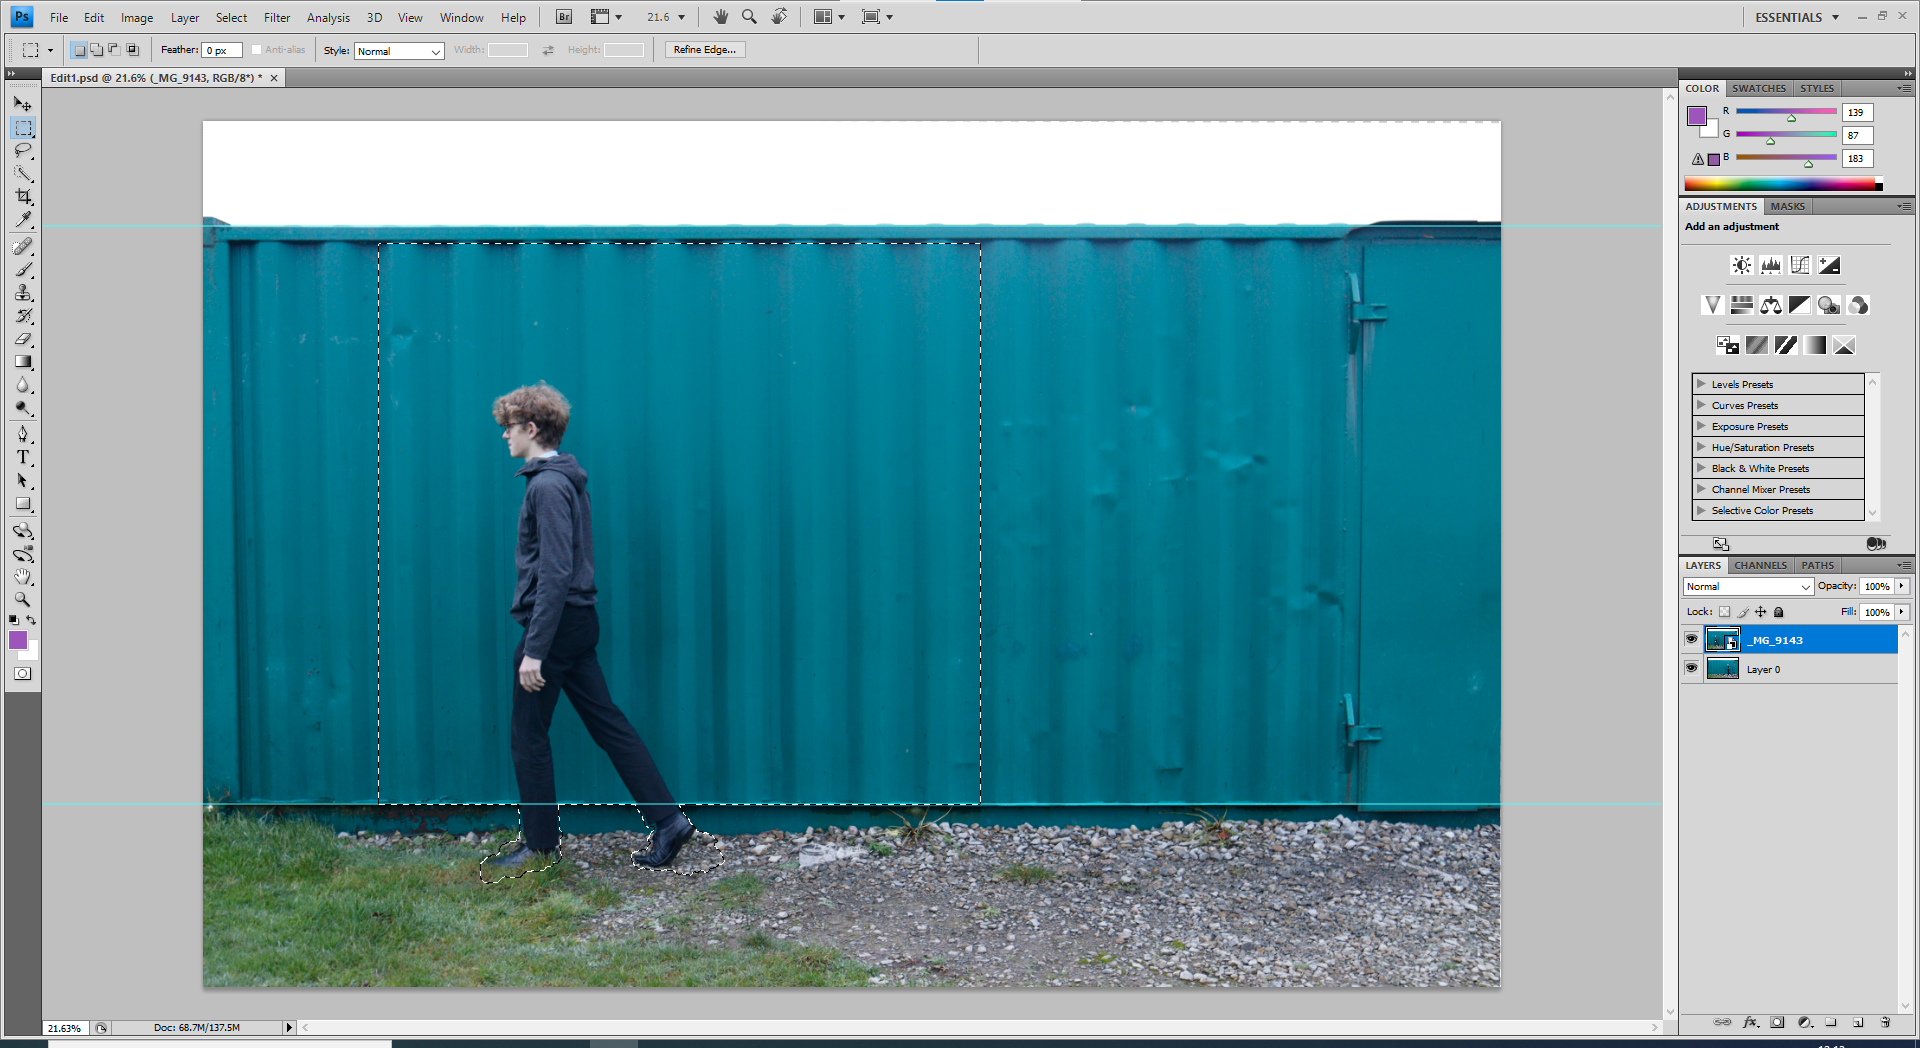The height and width of the screenshot is (1048, 1920).
Task: Add a Levels adjustment
Action: 1771,265
